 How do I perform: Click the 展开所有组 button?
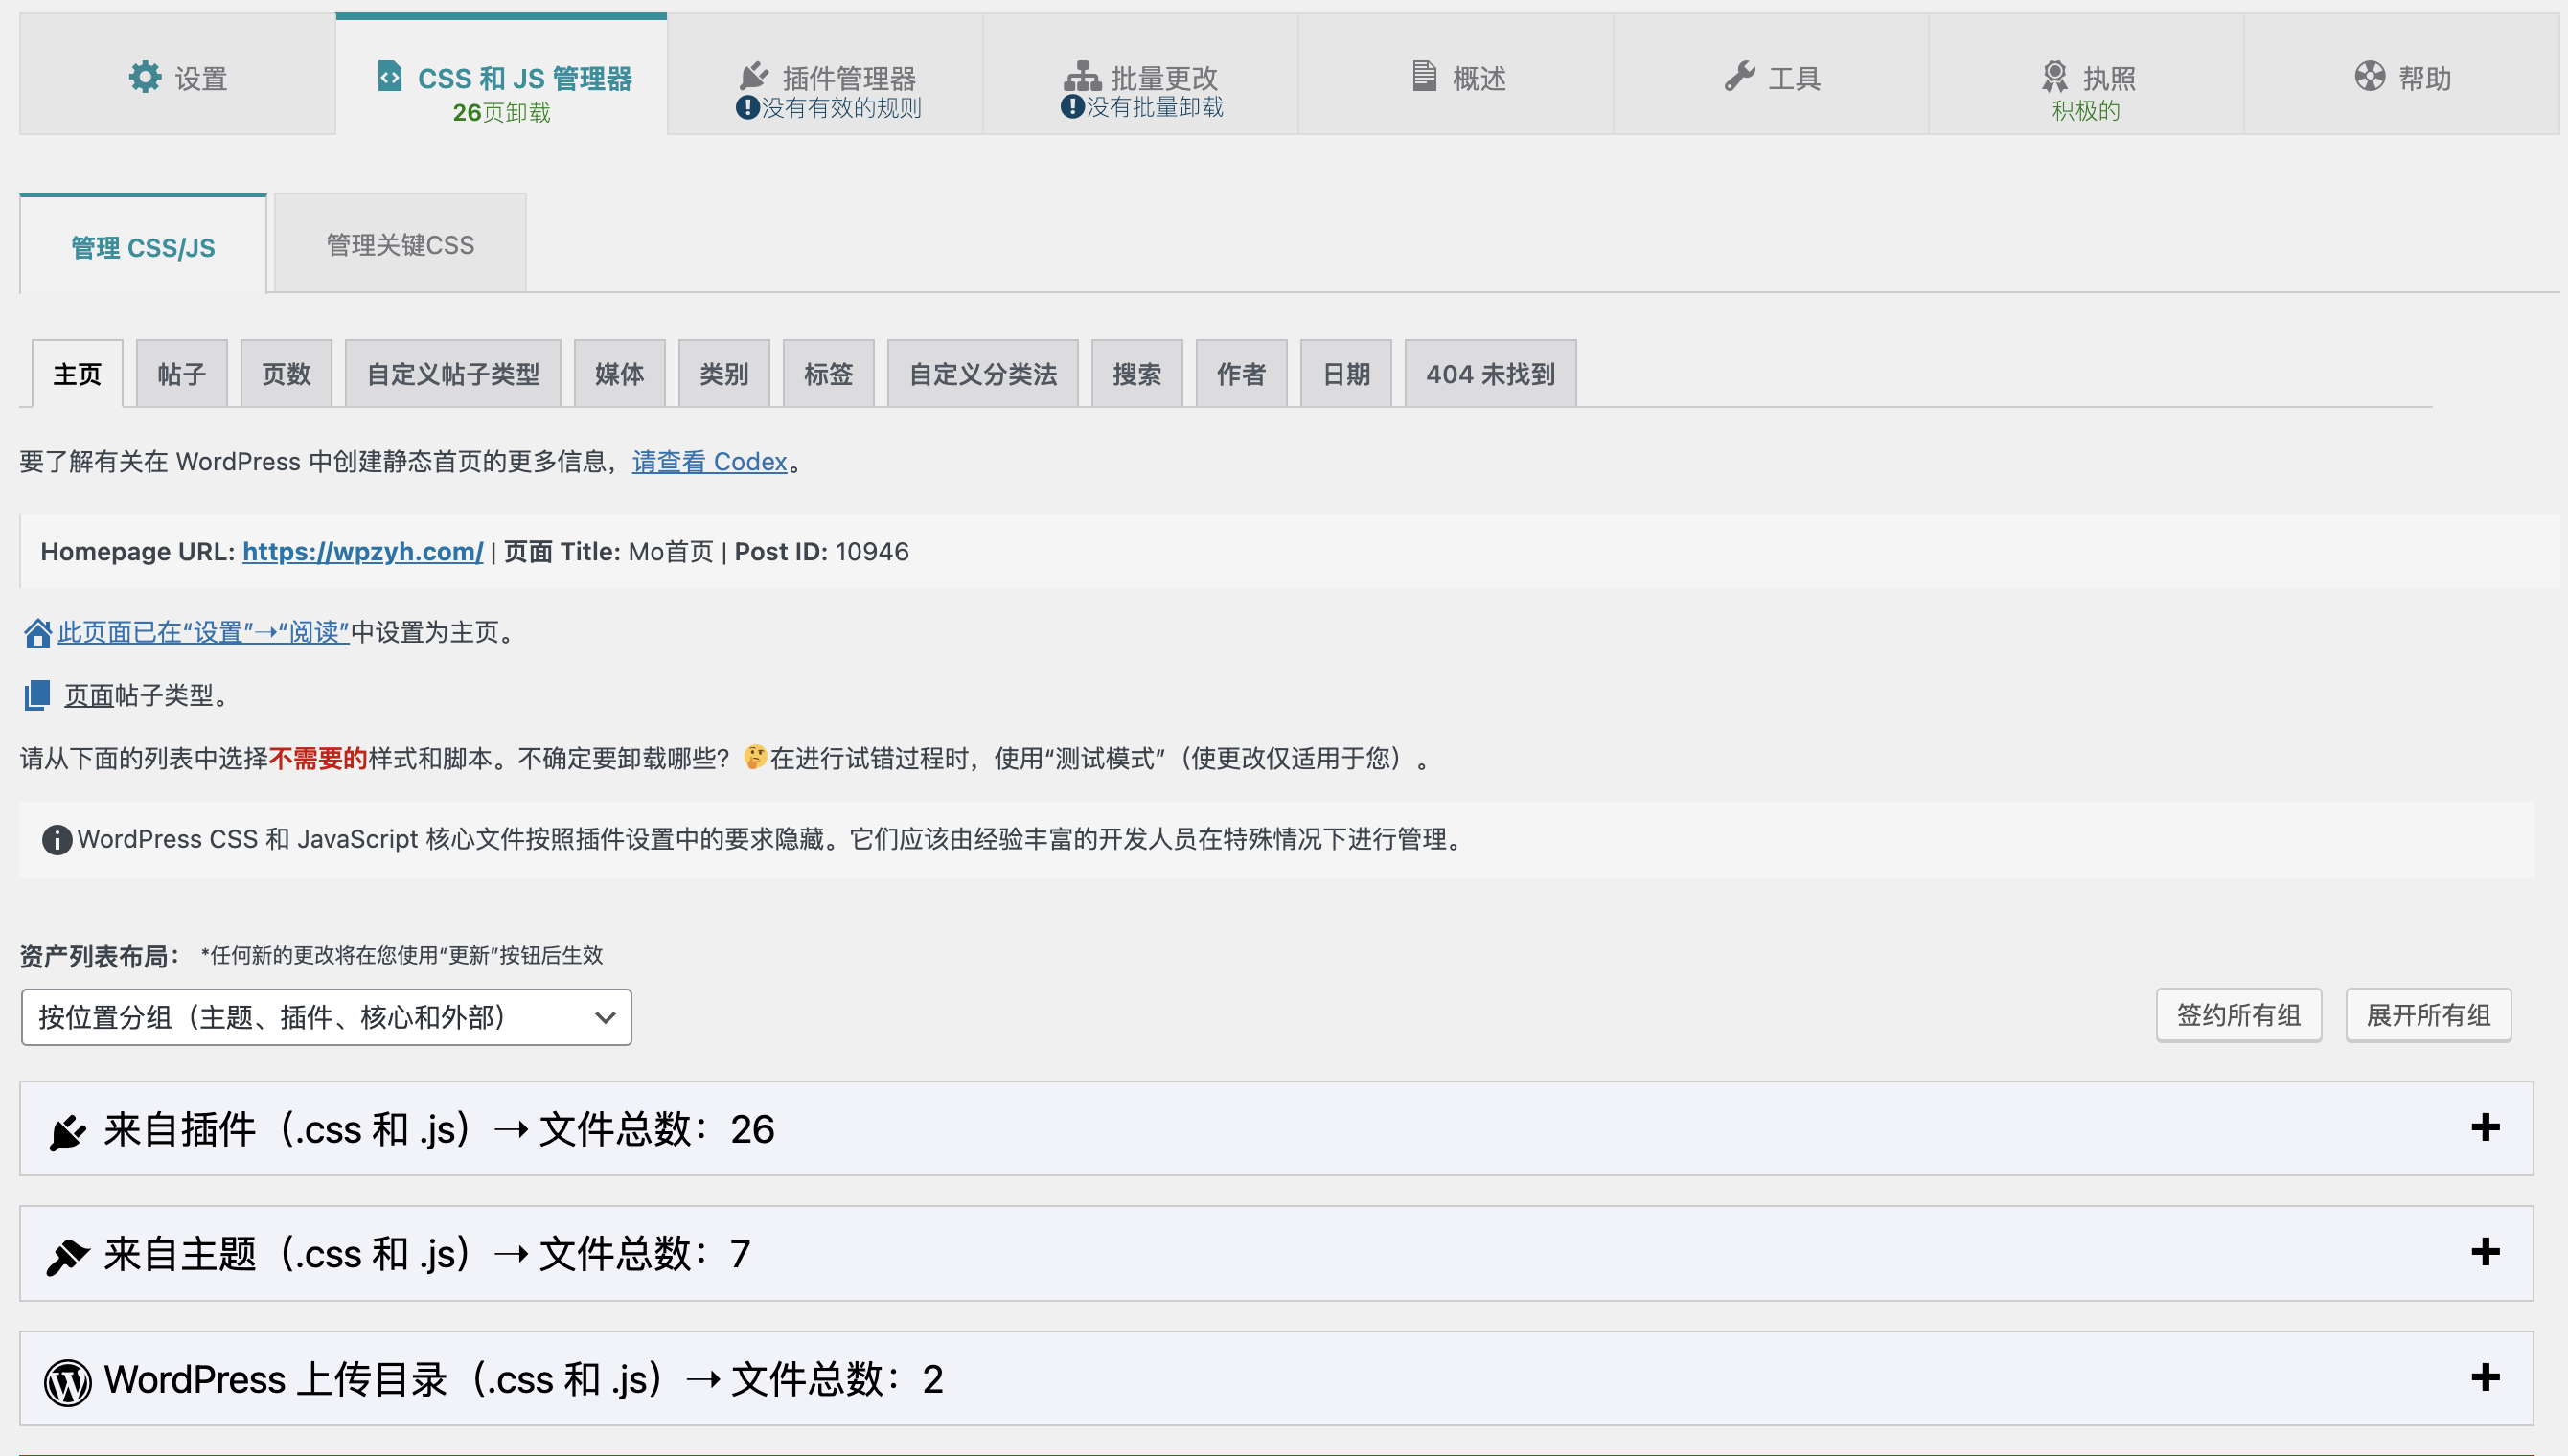(x=2428, y=1016)
